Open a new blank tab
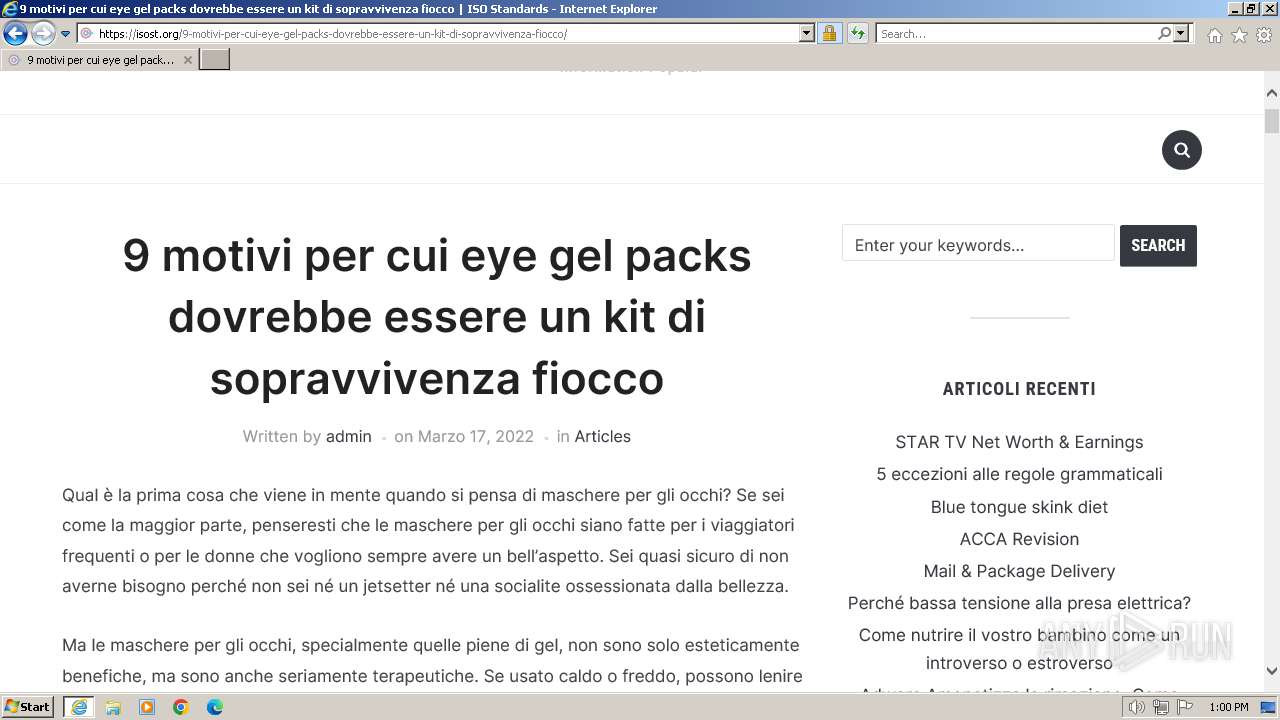Viewport: 1280px width, 720px height. [215, 60]
